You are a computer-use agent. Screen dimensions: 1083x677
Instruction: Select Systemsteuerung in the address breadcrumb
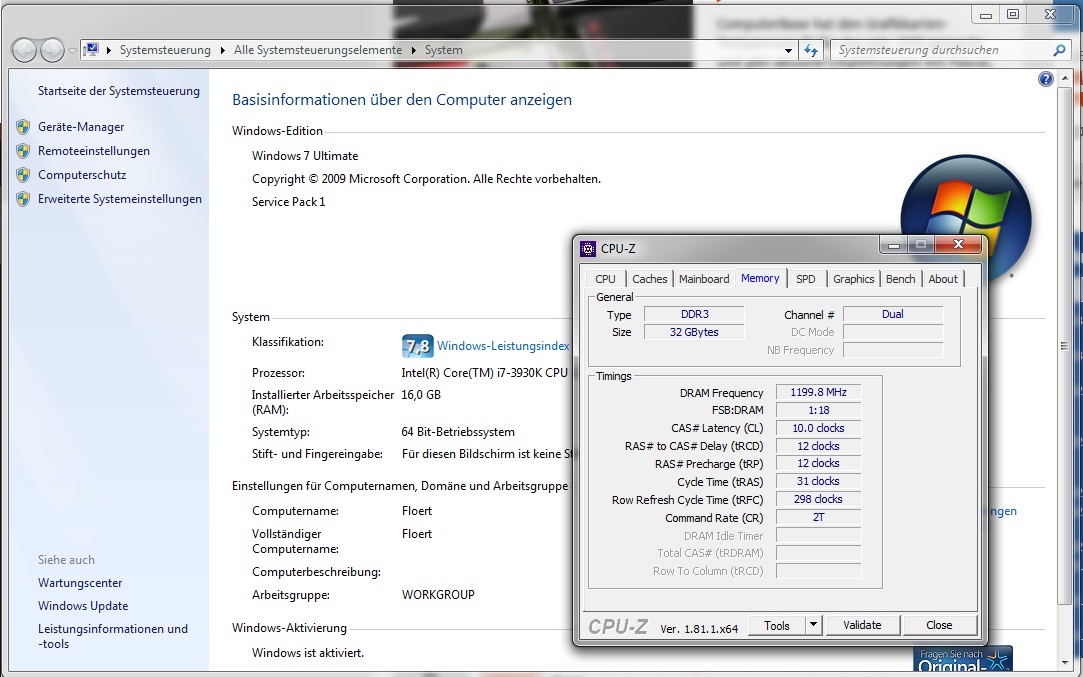[x=165, y=50]
